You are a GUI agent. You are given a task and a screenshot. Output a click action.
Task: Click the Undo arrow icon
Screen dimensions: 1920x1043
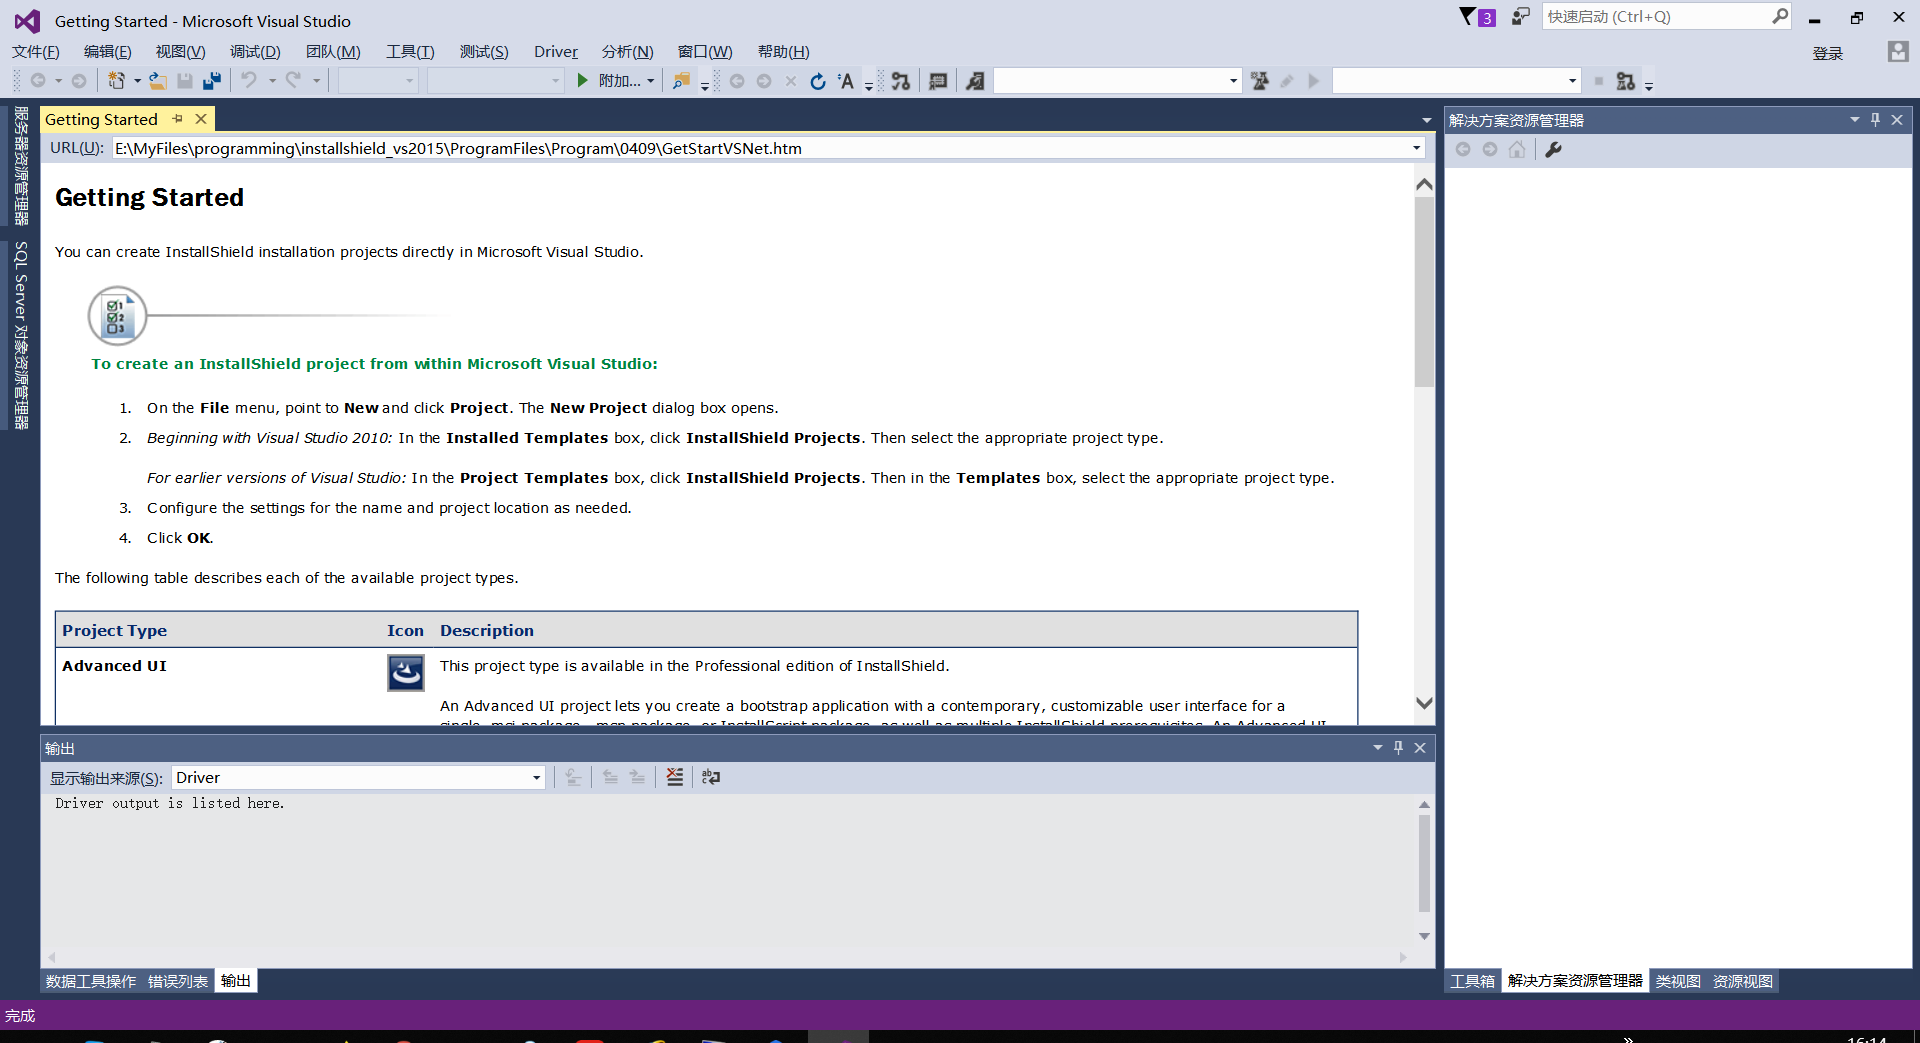(x=249, y=81)
